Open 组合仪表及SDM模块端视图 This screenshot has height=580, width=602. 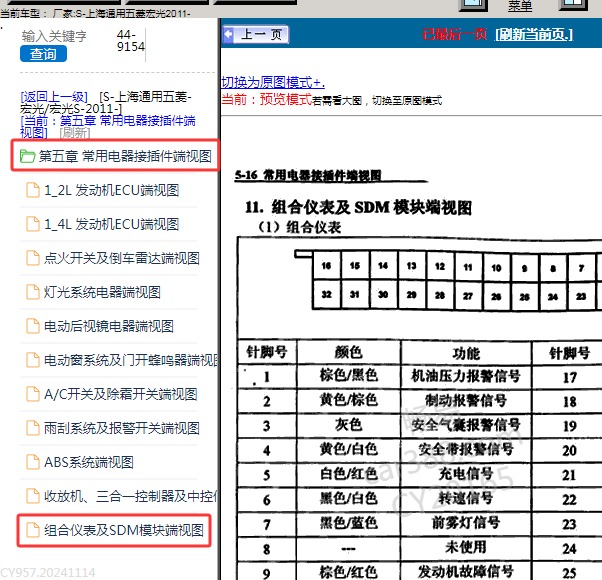coord(124,530)
